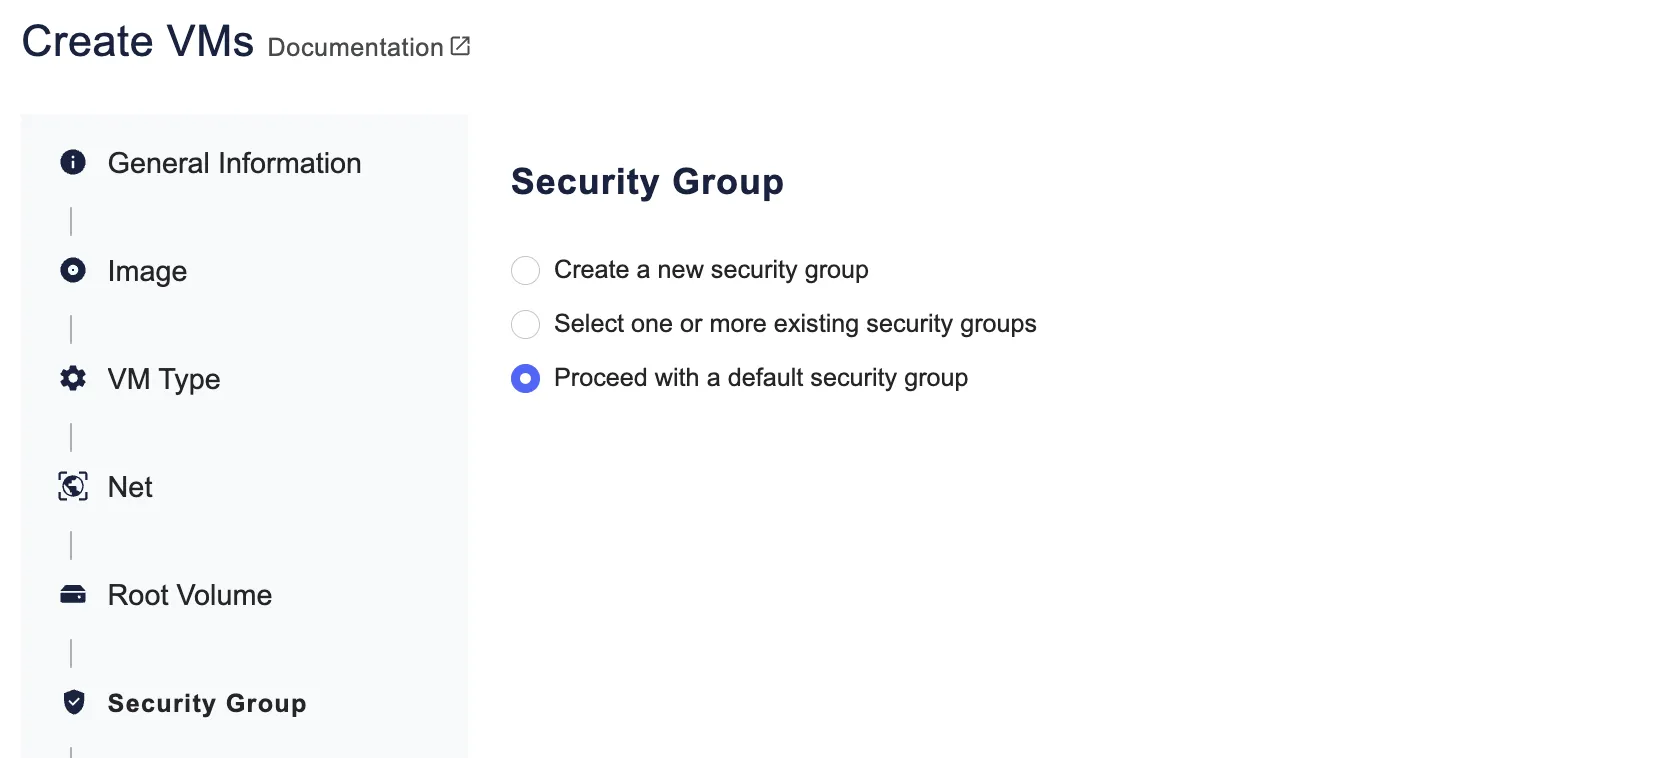The width and height of the screenshot is (1674, 758).
Task: Click the General Information info icon
Action: (x=72, y=162)
